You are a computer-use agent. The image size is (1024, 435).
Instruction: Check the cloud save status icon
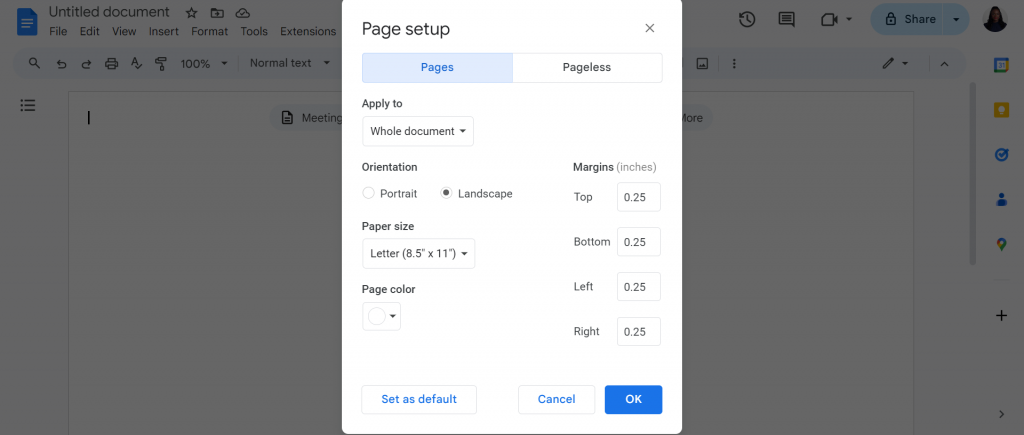click(x=243, y=12)
